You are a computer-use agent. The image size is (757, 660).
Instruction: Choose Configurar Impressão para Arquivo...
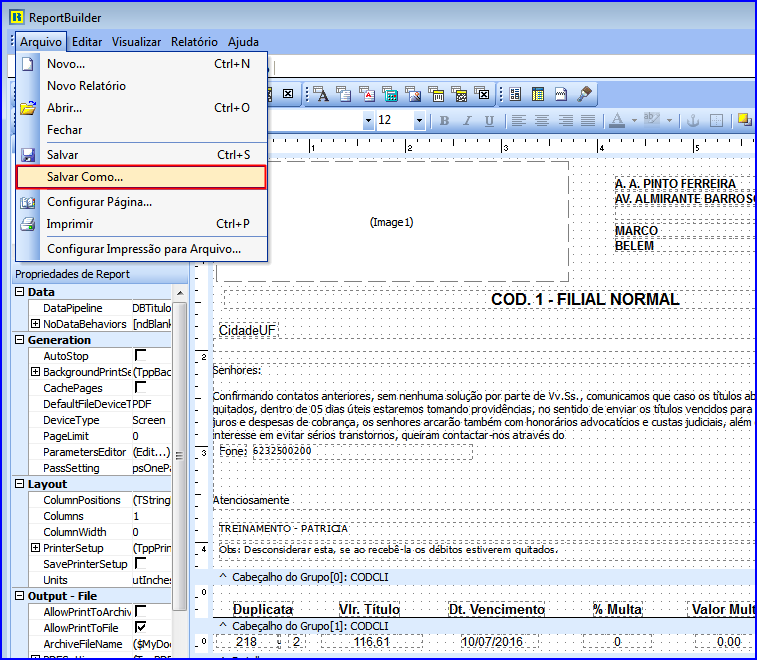coord(141,249)
